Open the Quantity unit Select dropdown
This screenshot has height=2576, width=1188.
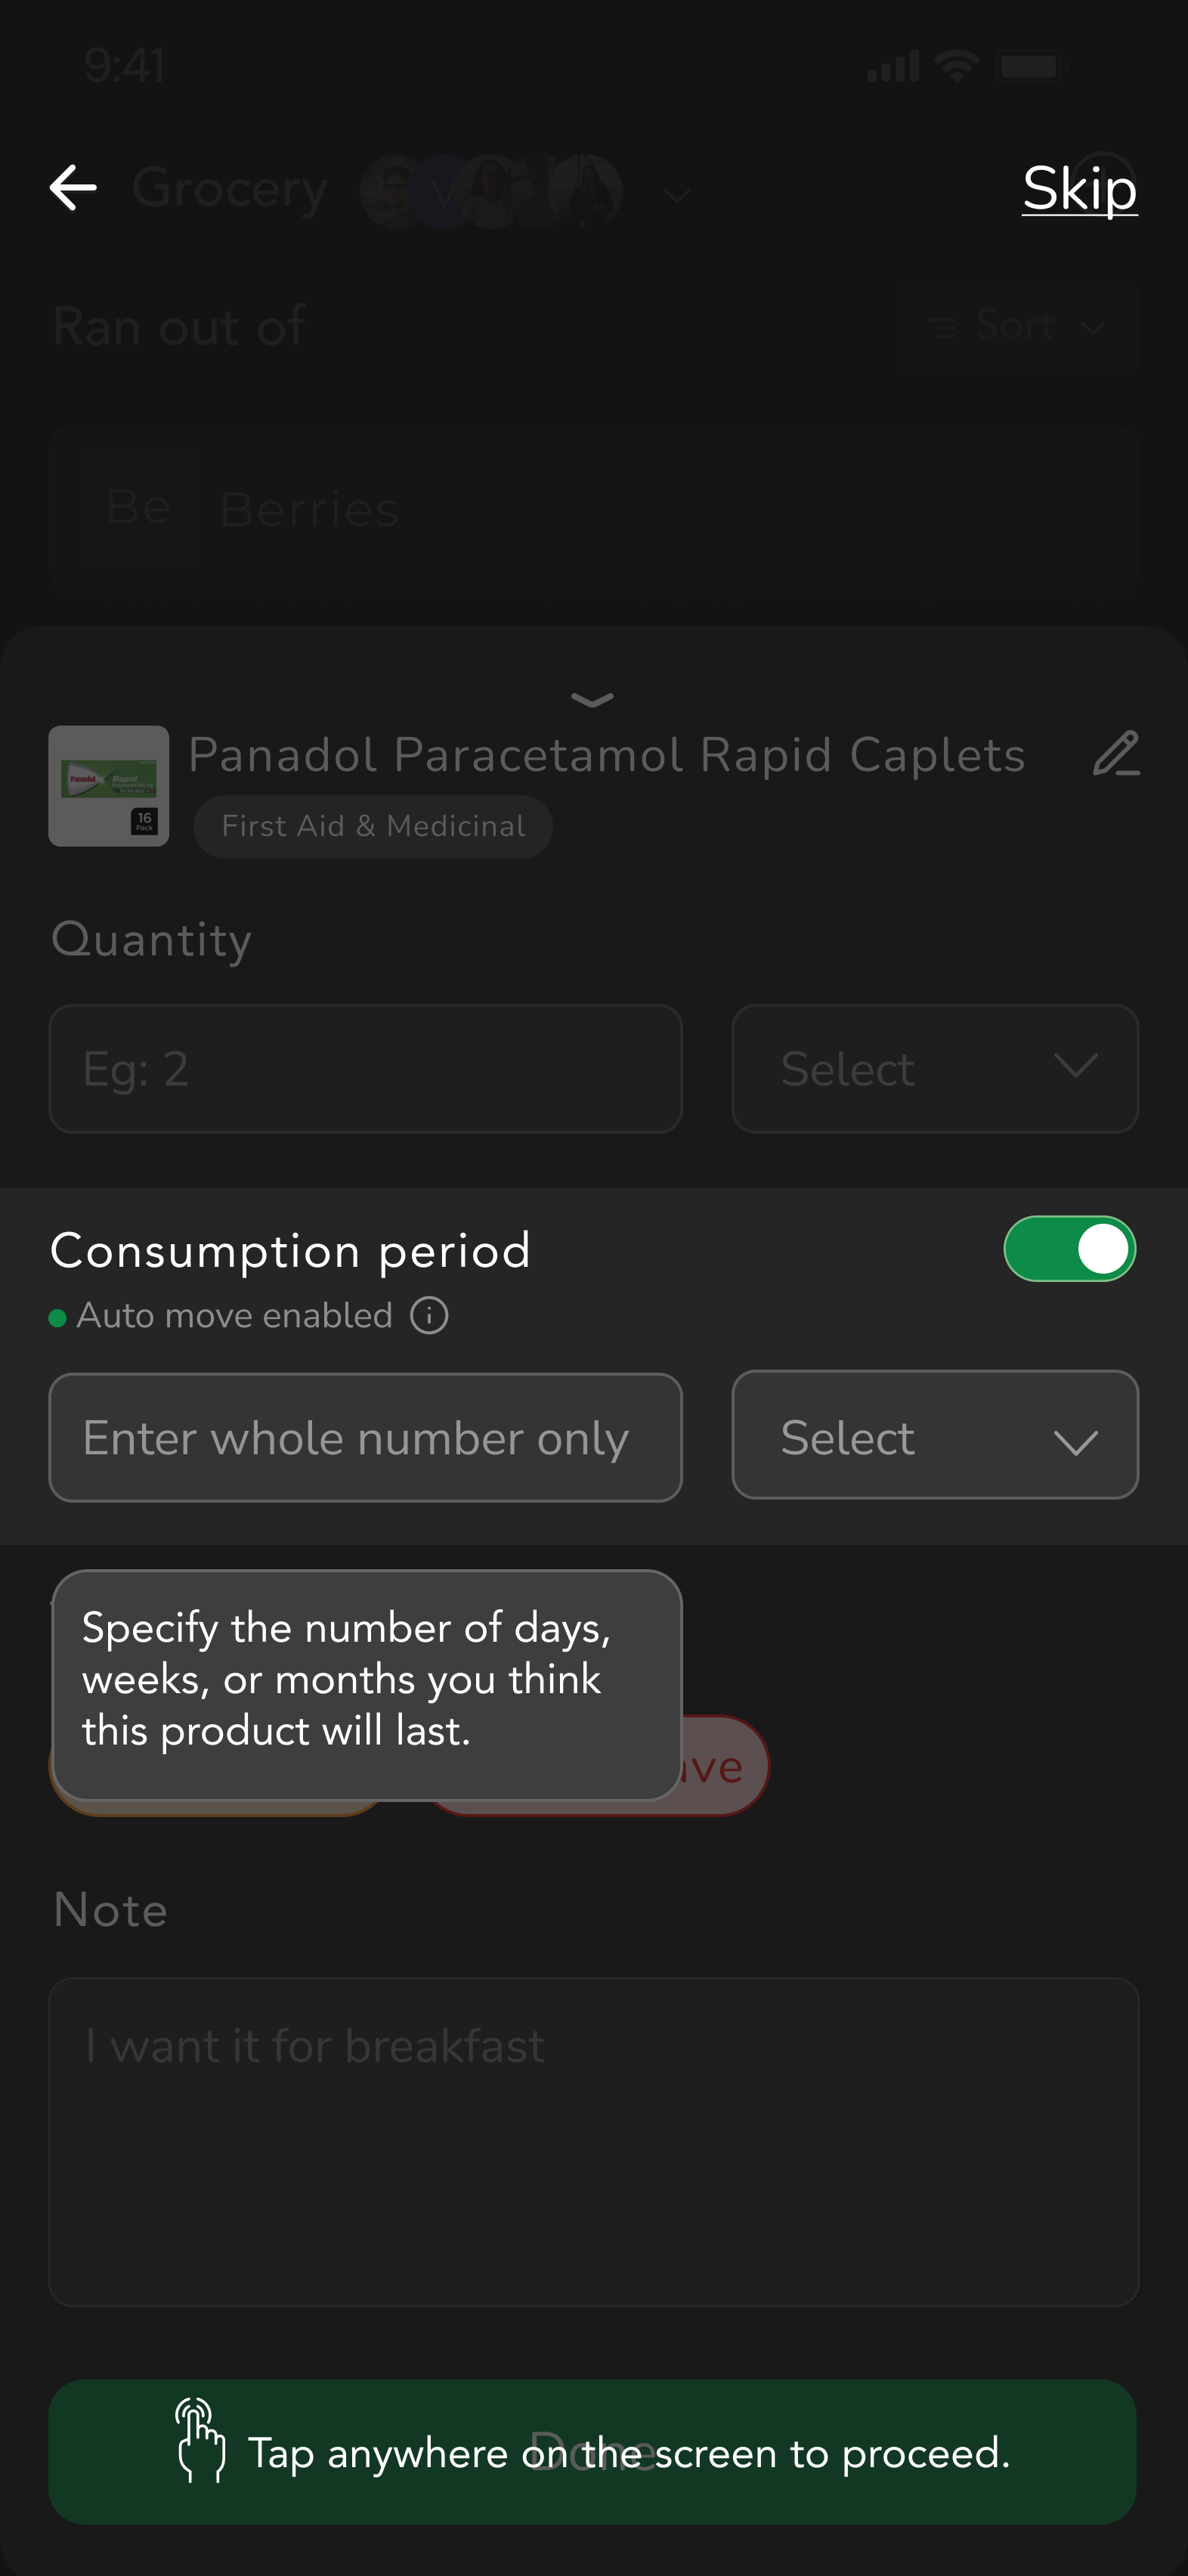(x=934, y=1069)
